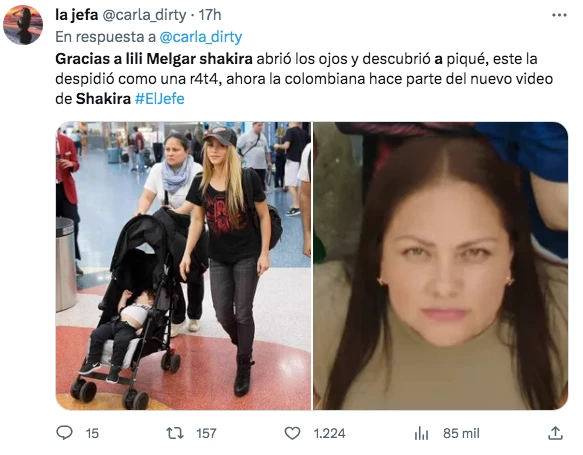583x455 pixels.
Task: Click the 85 mil views count
Action: 461,433
